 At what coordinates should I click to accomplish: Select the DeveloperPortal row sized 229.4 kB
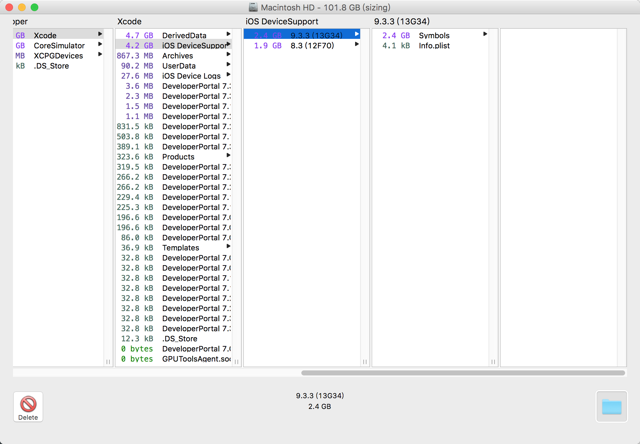(174, 197)
